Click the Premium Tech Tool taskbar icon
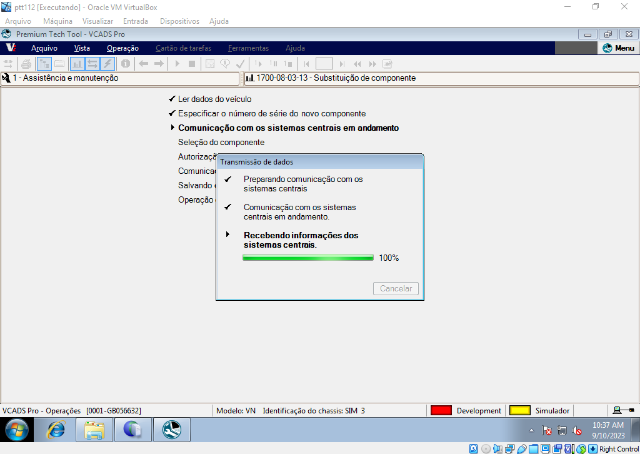The width and height of the screenshot is (640, 454). pos(171,430)
